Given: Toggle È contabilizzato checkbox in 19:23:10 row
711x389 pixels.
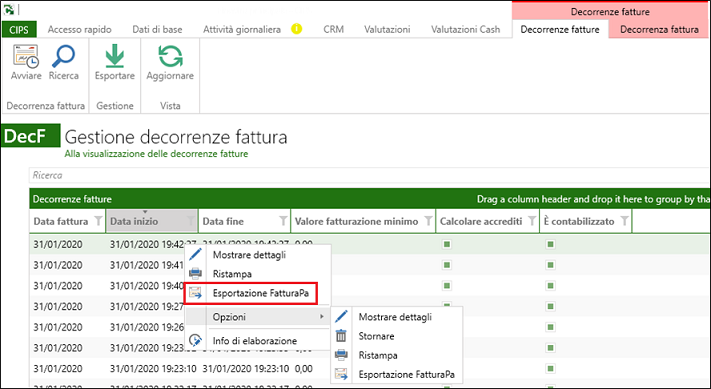Looking at the screenshot, I should tap(550, 369).
